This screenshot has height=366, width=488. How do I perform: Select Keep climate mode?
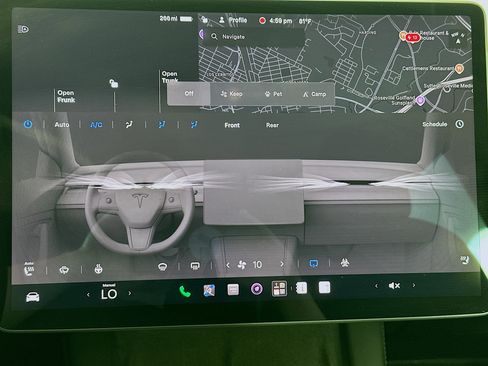click(231, 94)
